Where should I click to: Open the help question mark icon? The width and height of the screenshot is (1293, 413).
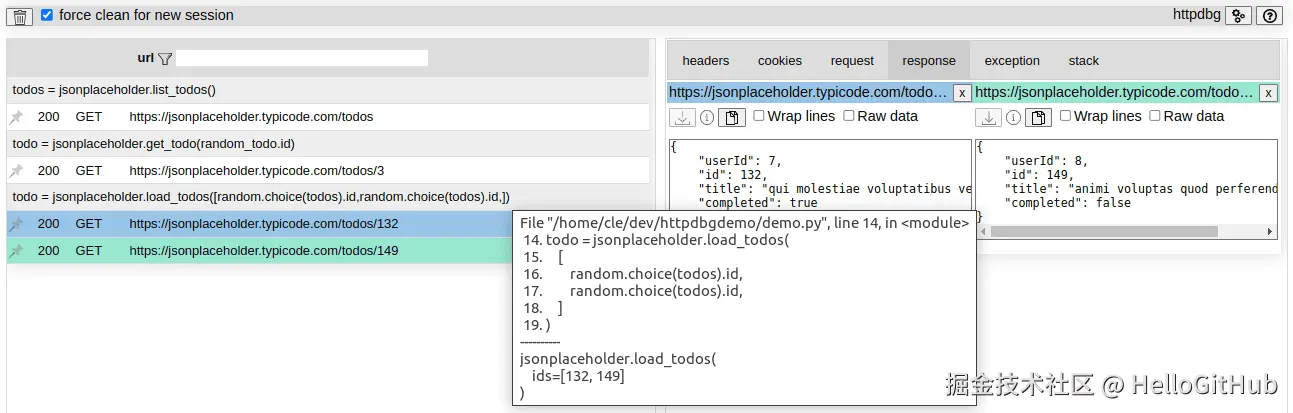pyautogui.click(x=1269, y=16)
